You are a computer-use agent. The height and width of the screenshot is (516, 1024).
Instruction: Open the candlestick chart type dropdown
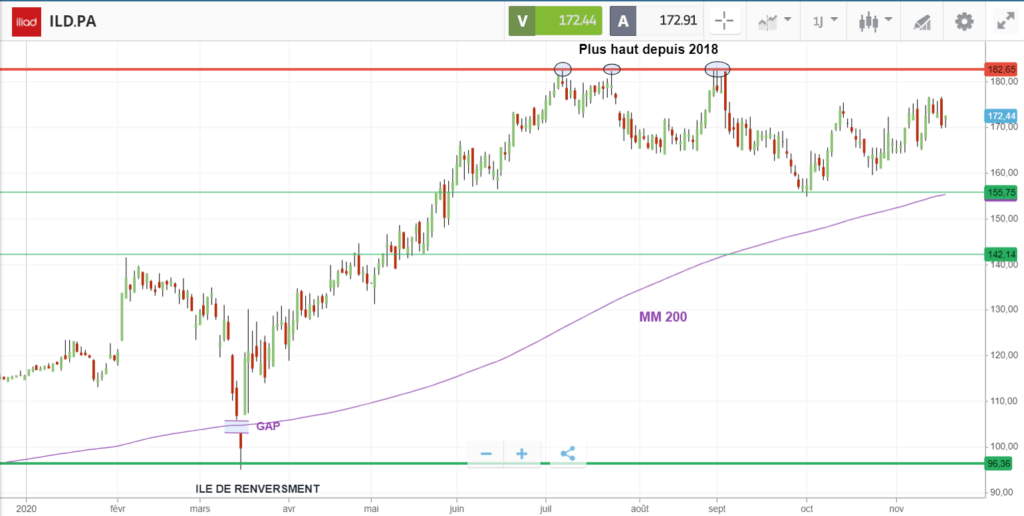coord(876,21)
